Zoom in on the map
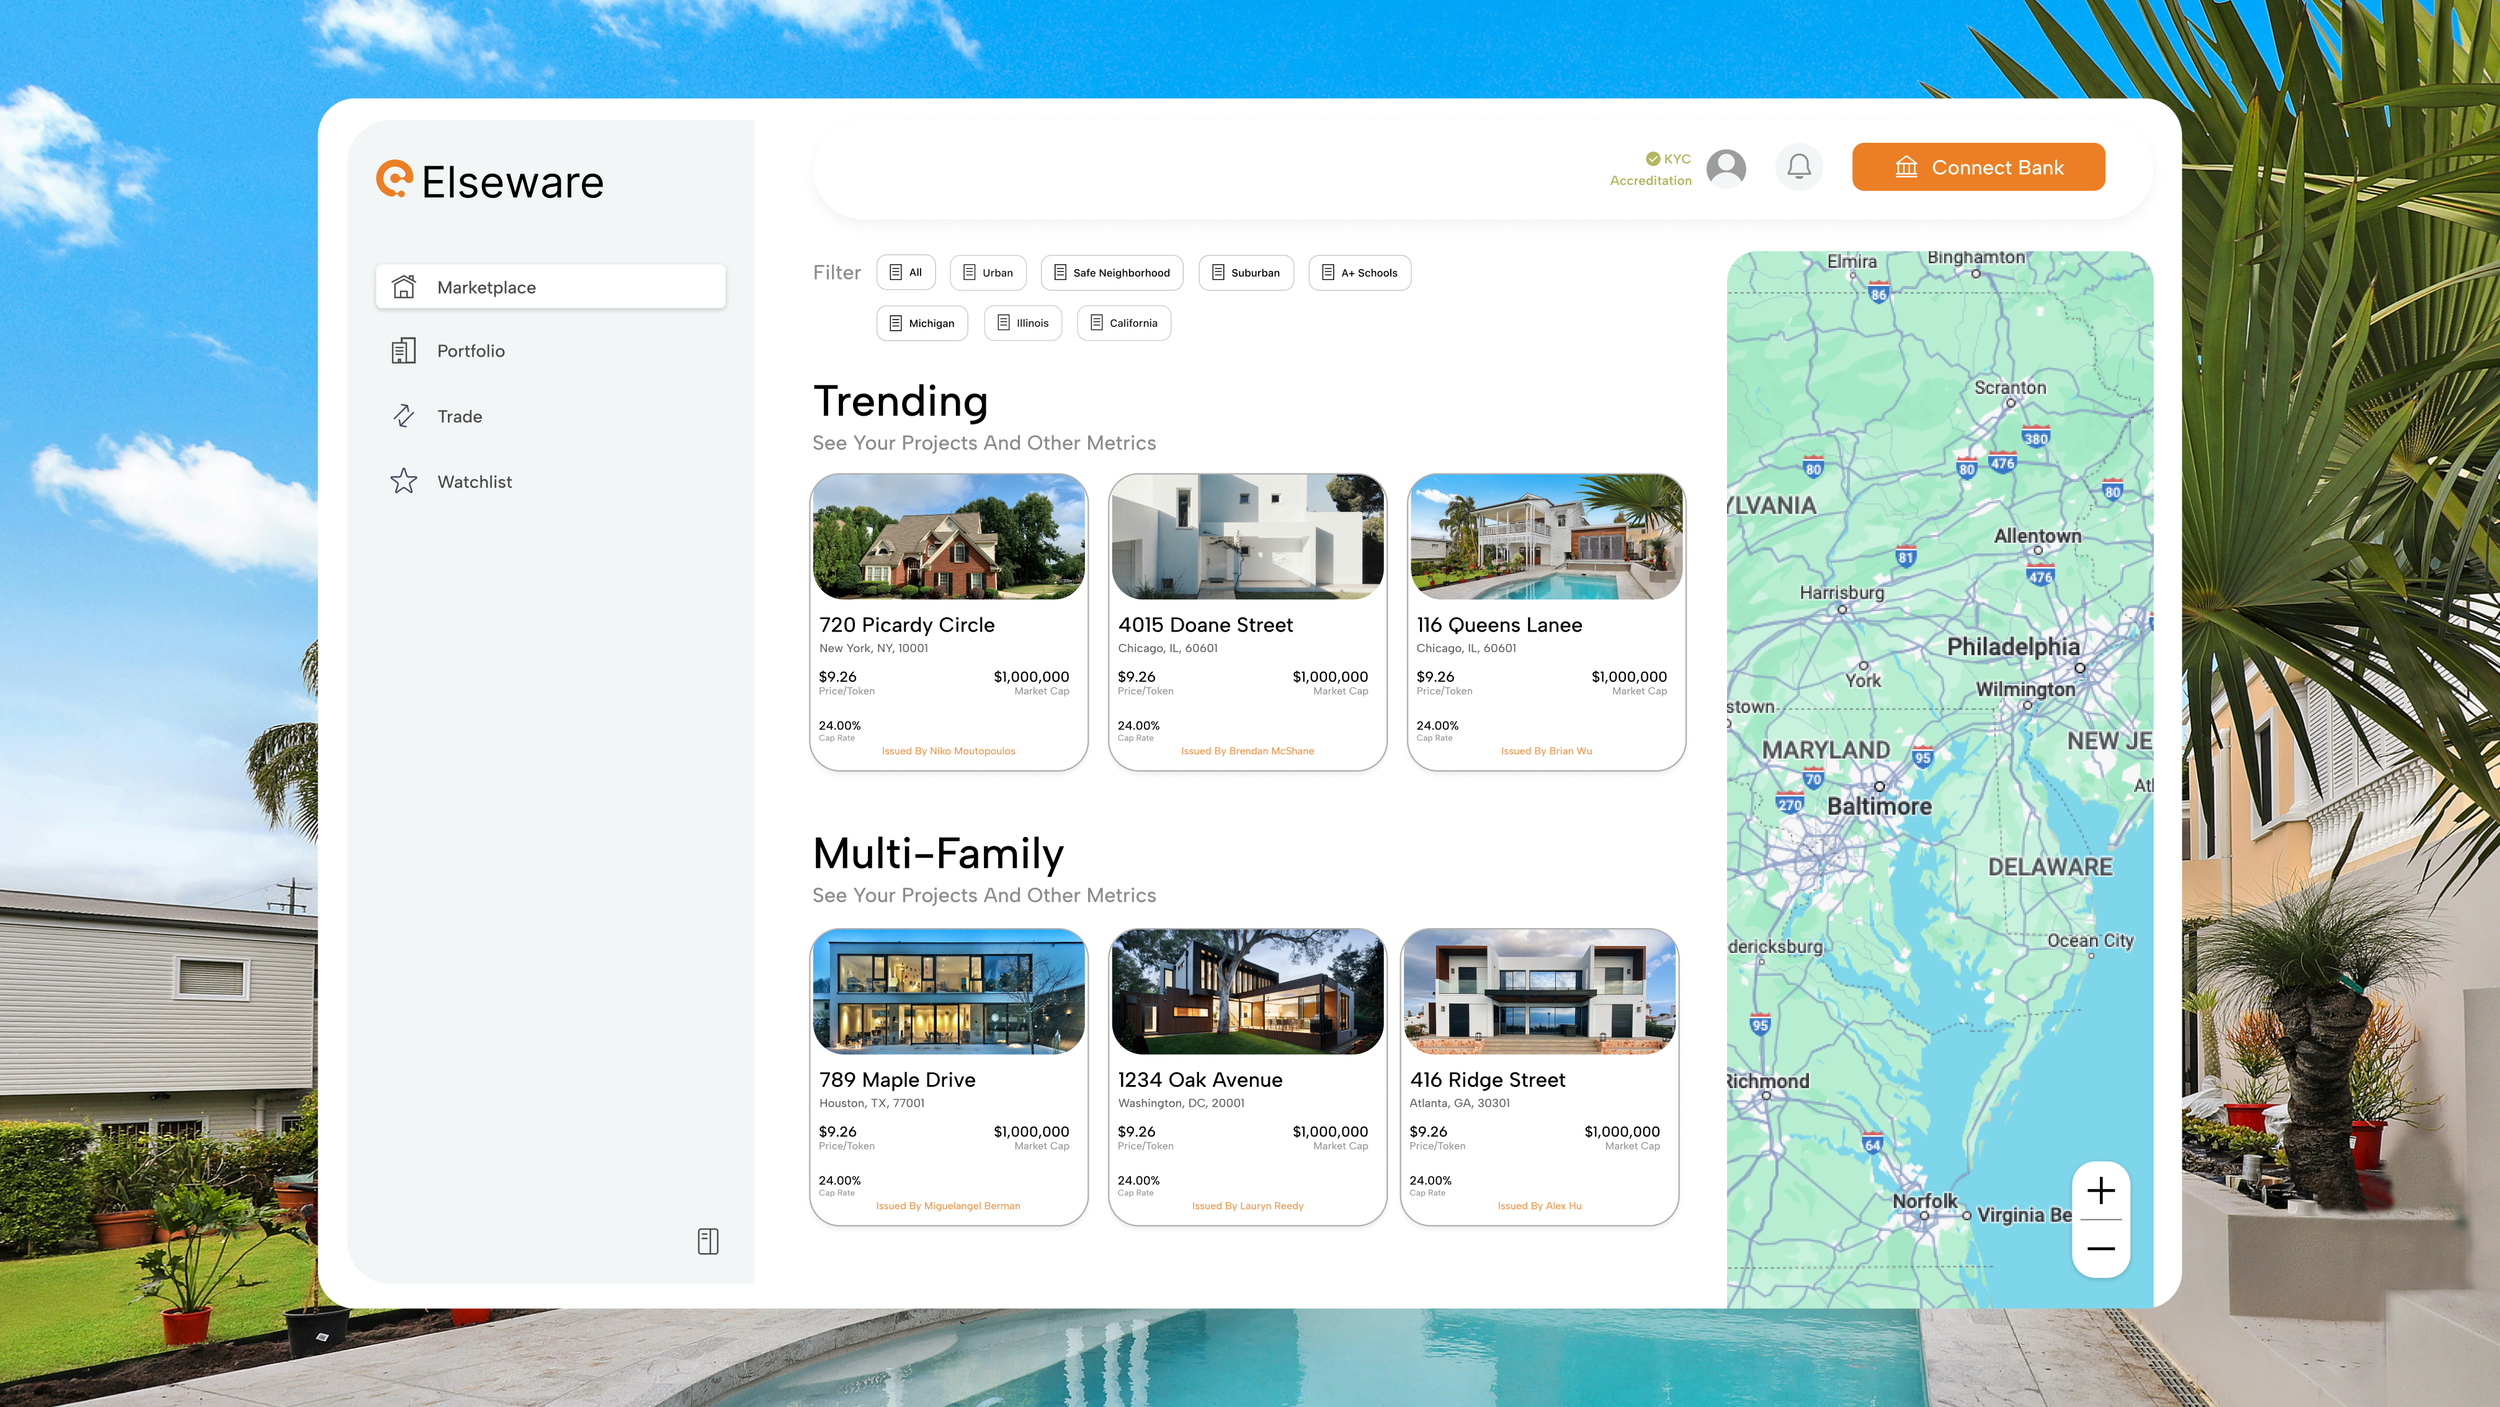2500x1407 pixels. 2101,1191
